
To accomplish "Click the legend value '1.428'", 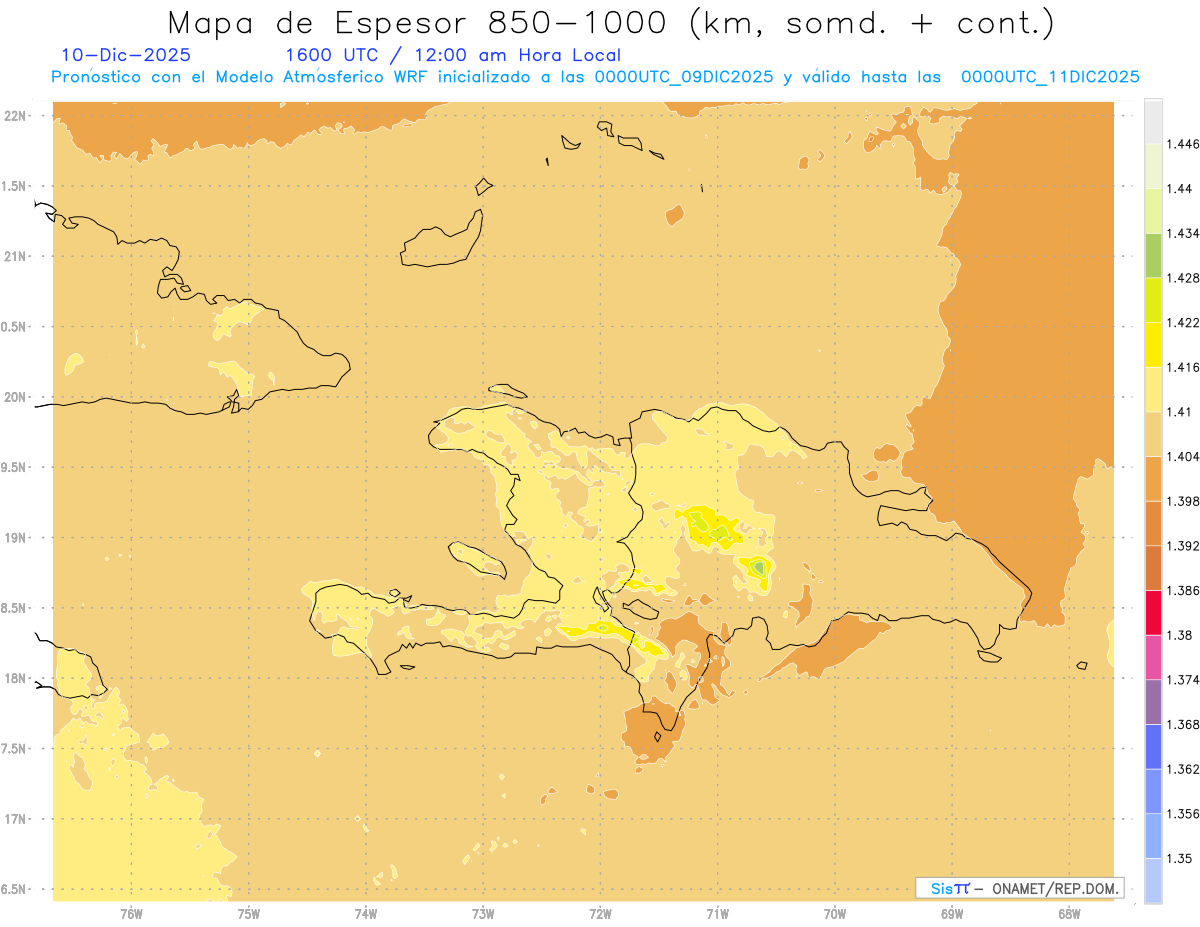I will pos(1184,278).
